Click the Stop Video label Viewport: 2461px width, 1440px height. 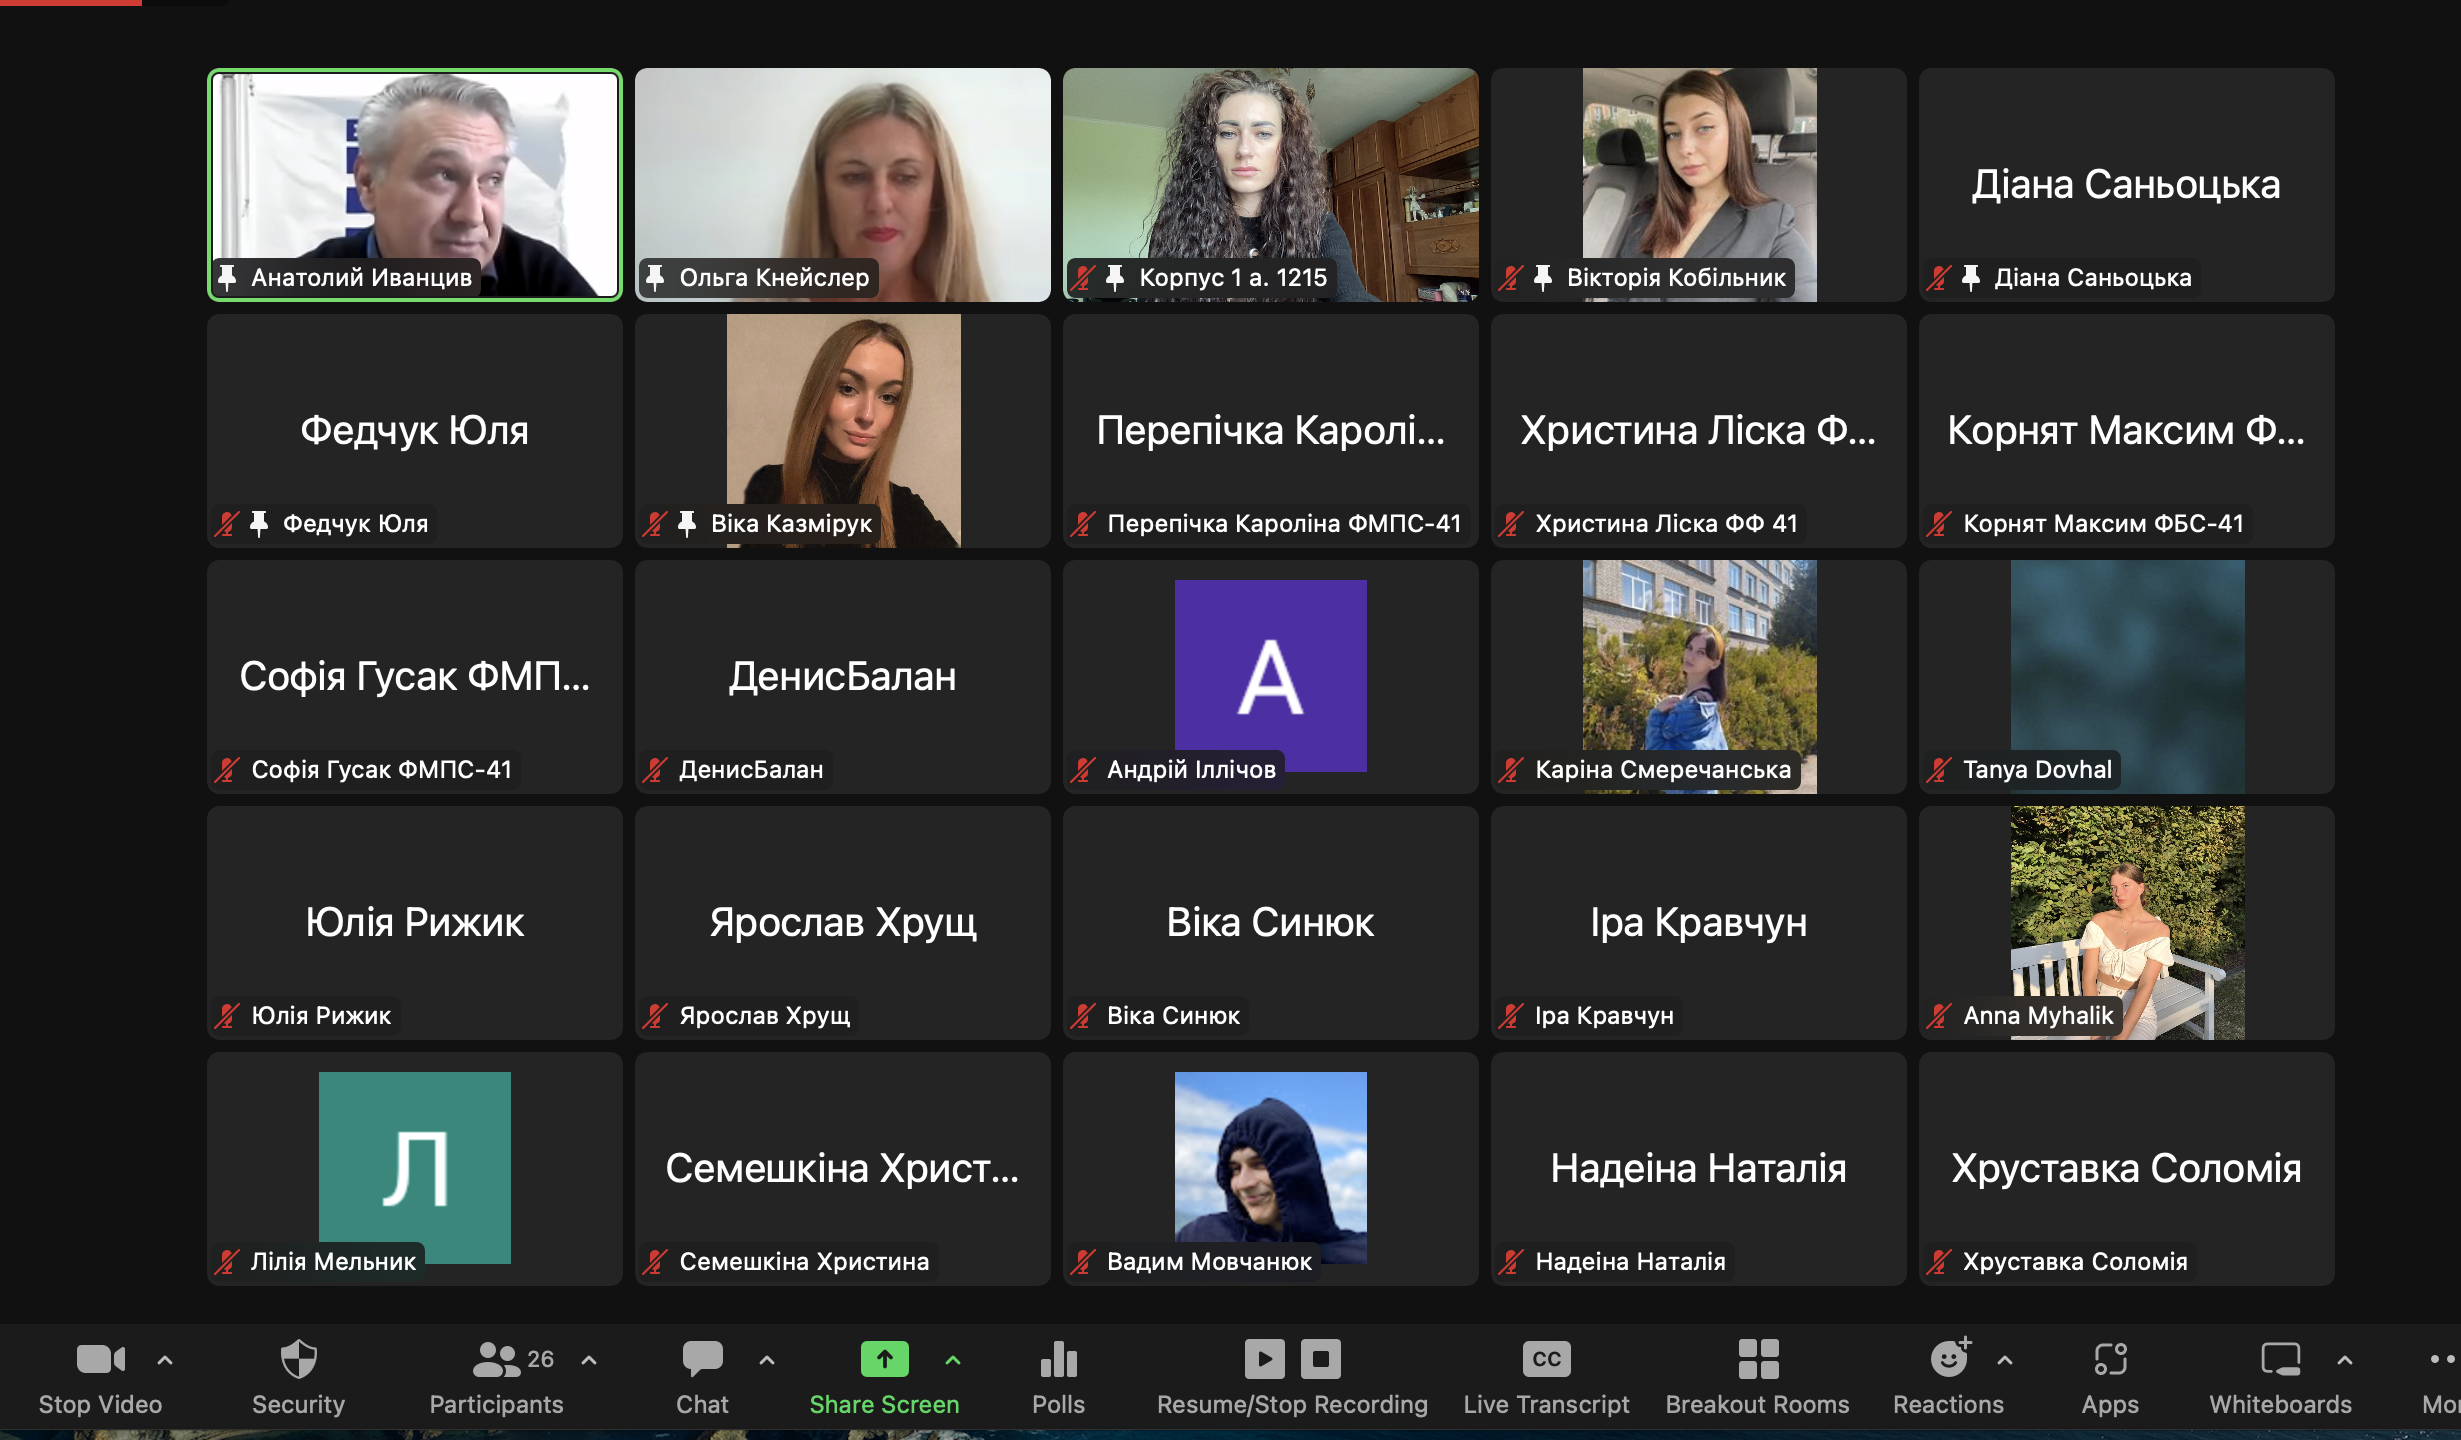click(x=100, y=1404)
